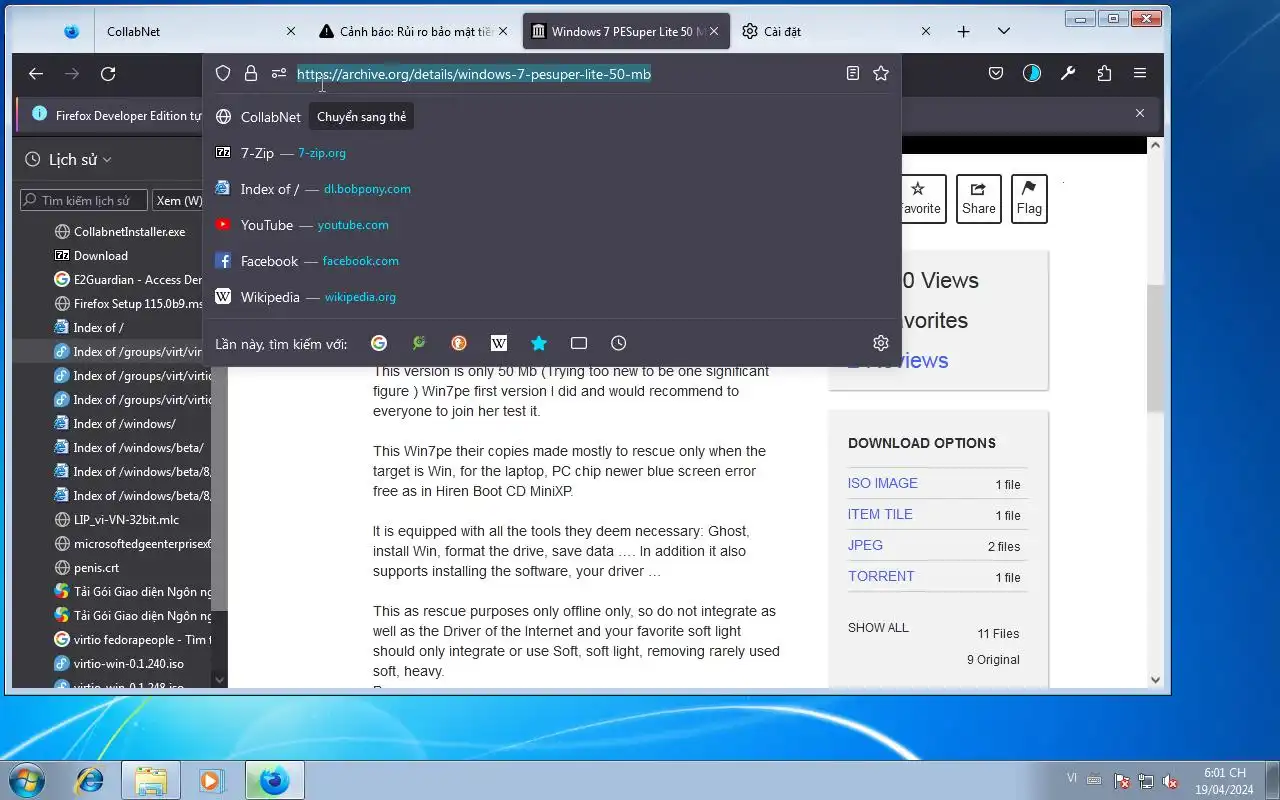The height and width of the screenshot is (800, 1280).
Task: Switch to the Cảnh báo security warning tab
Action: click(x=414, y=31)
